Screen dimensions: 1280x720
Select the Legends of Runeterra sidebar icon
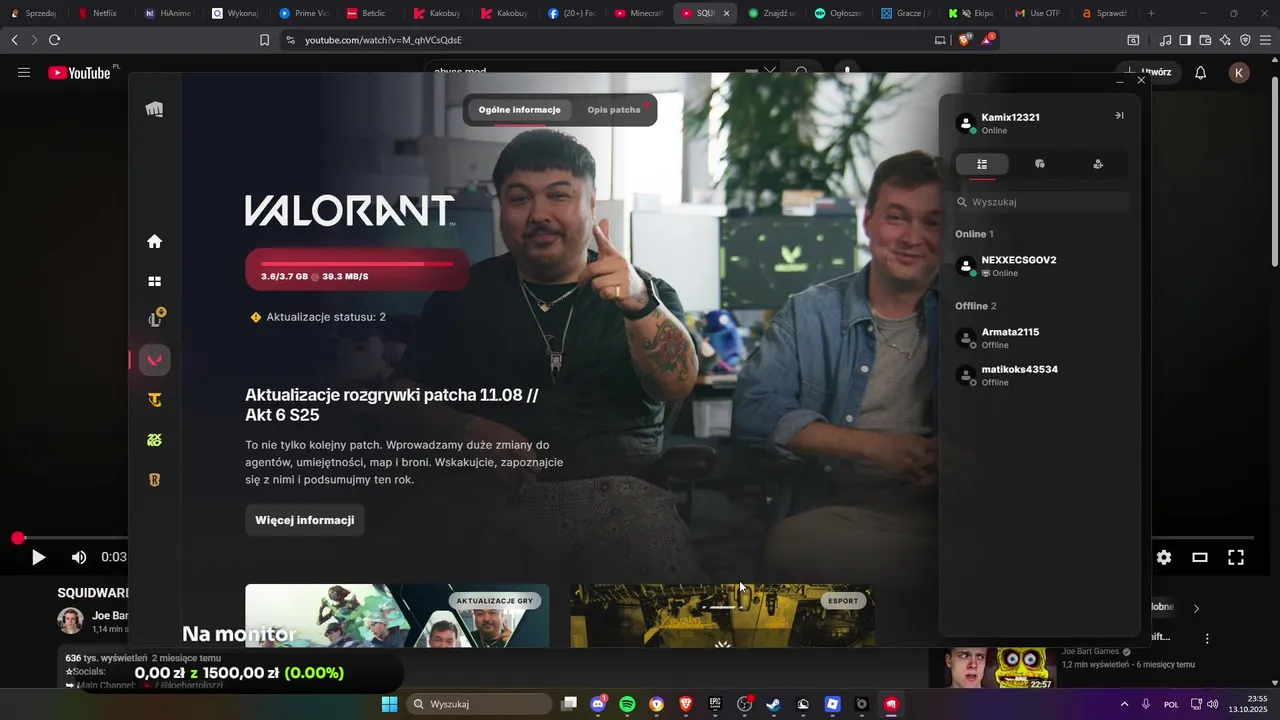[155, 480]
